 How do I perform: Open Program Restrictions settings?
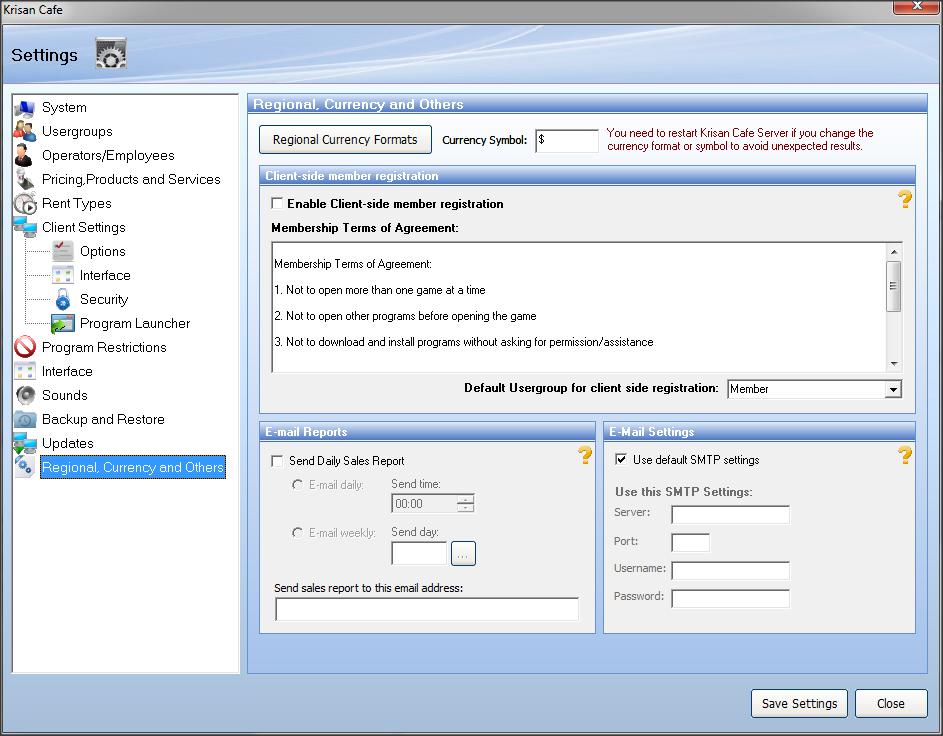point(104,348)
